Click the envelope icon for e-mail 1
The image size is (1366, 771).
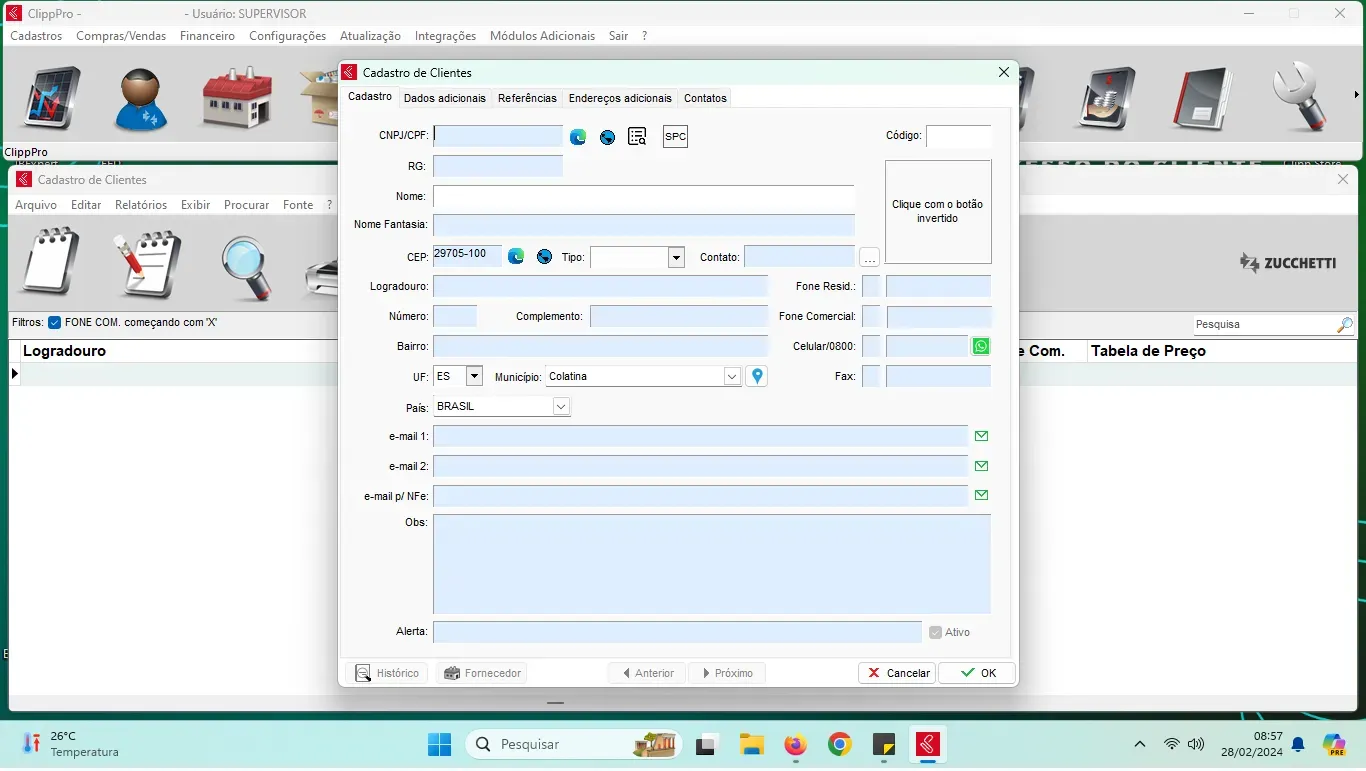point(981,436)
